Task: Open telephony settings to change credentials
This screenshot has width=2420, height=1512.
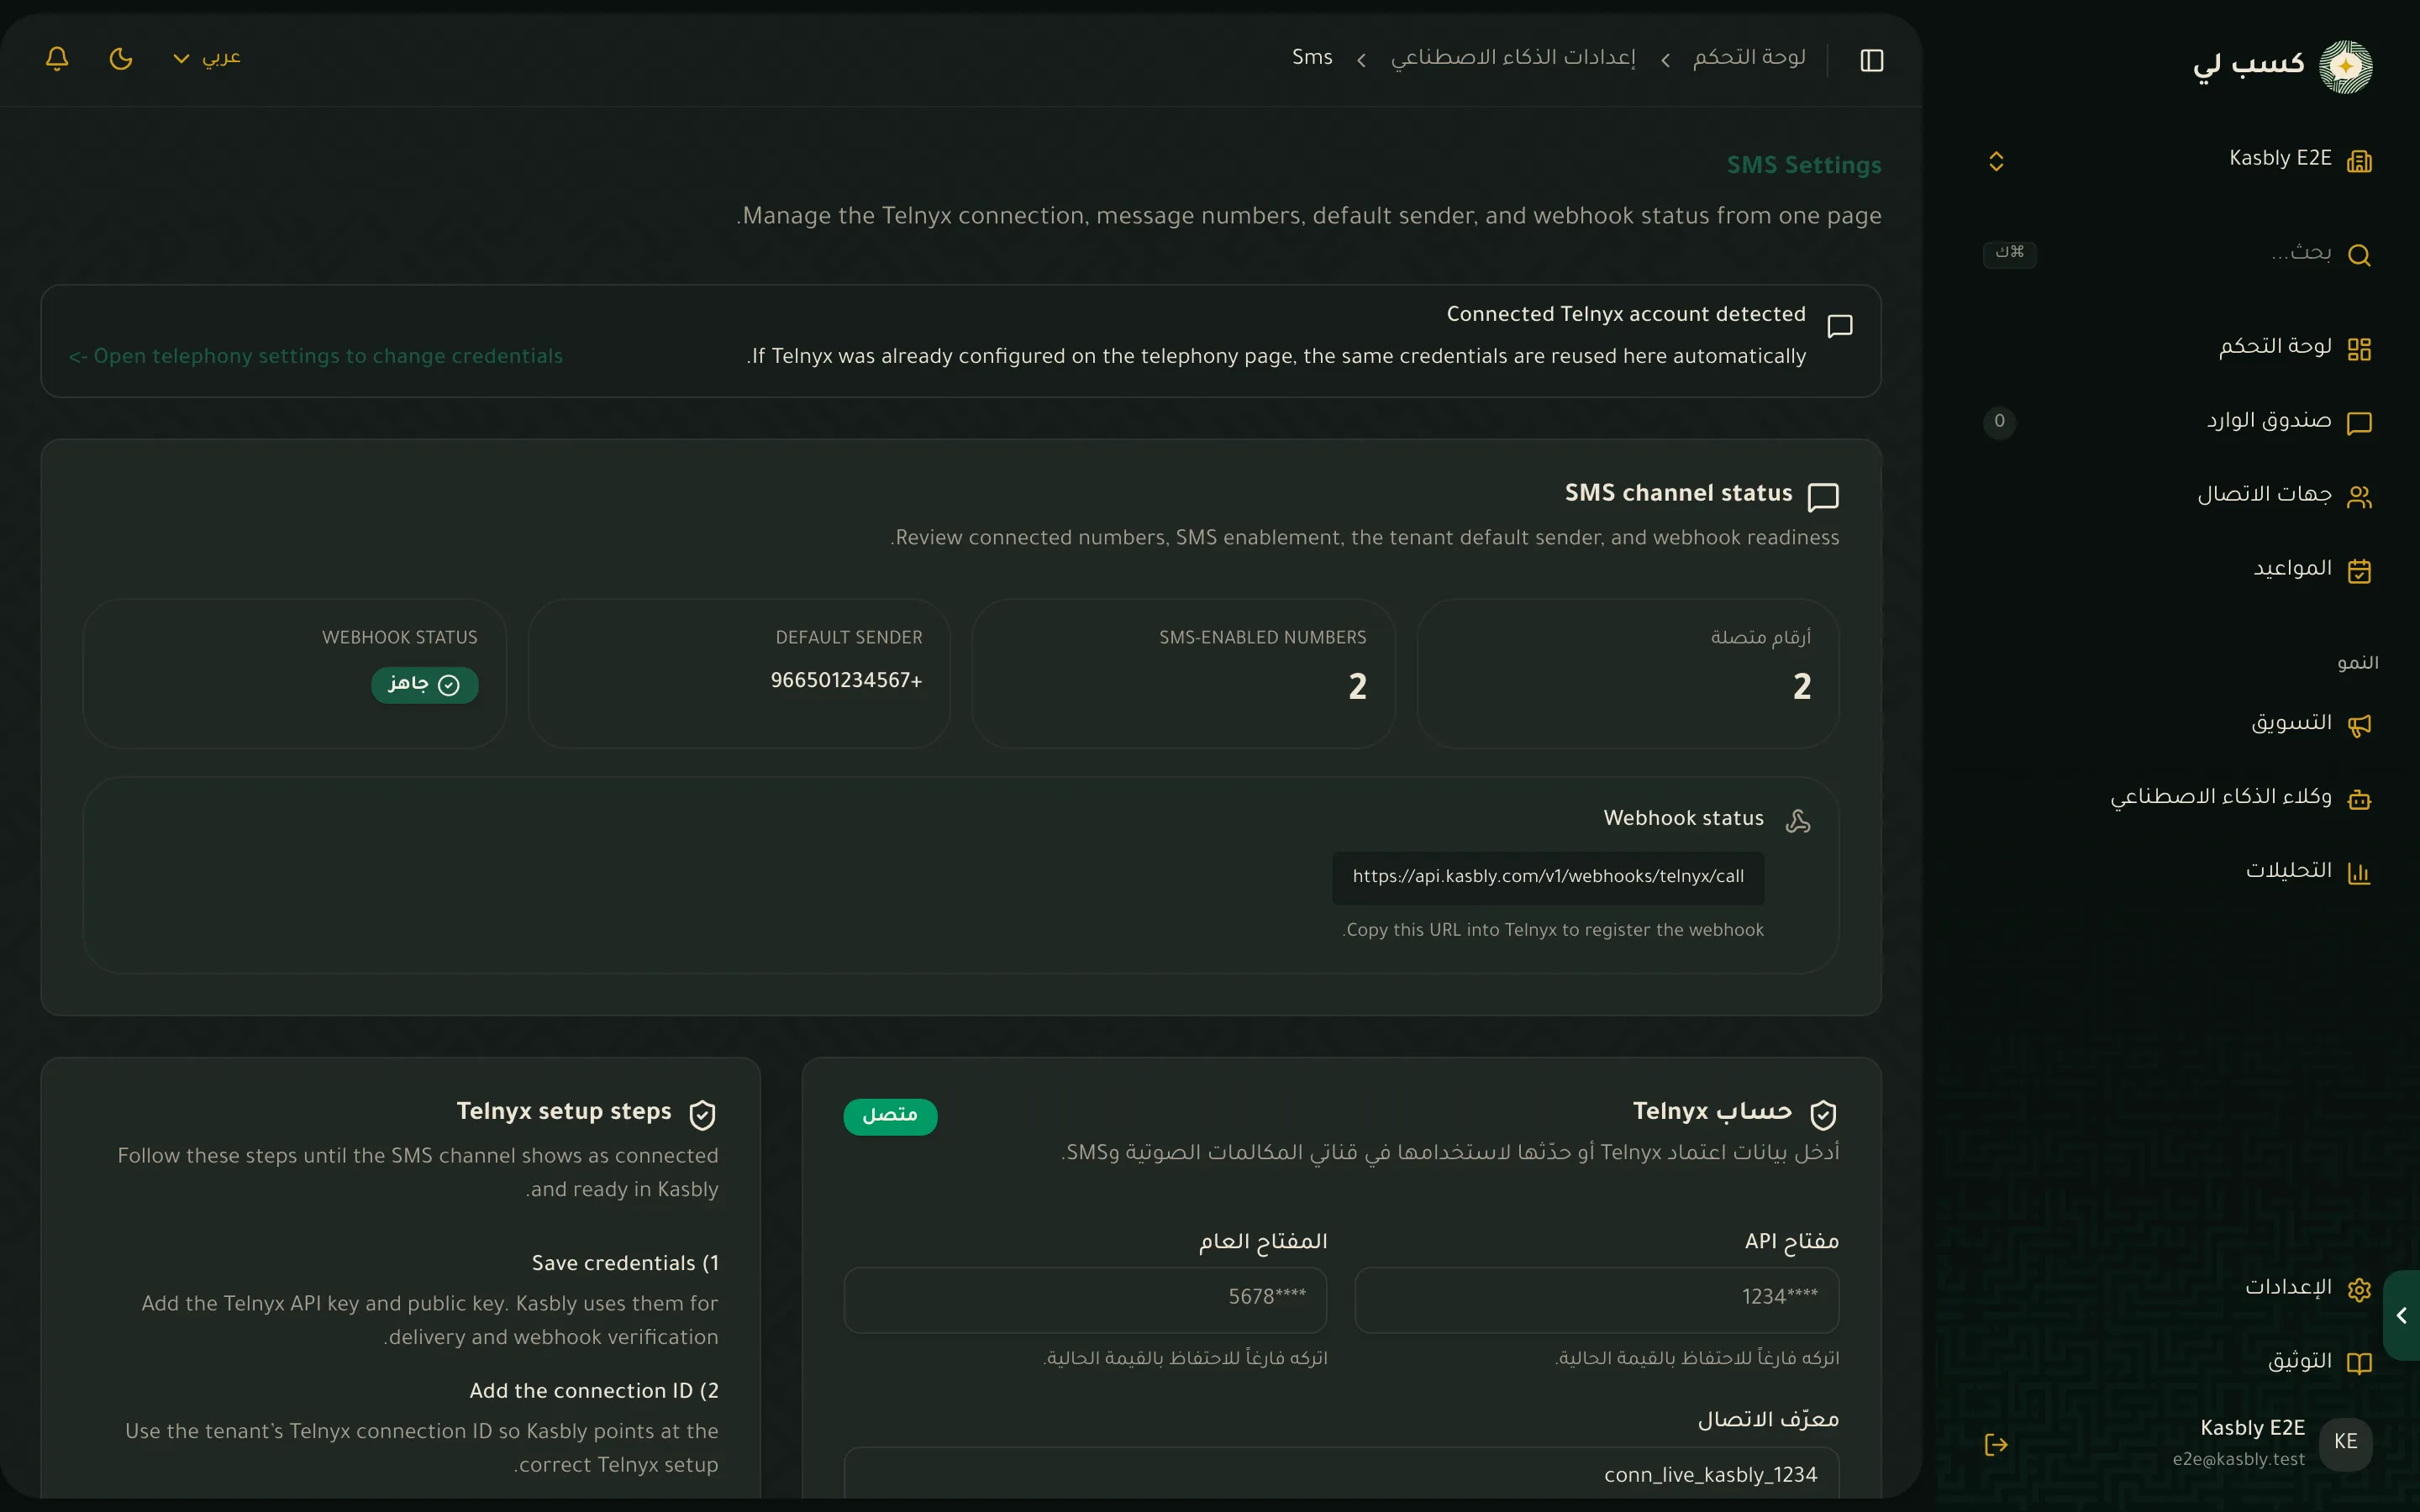Action: tap(316, 357)
